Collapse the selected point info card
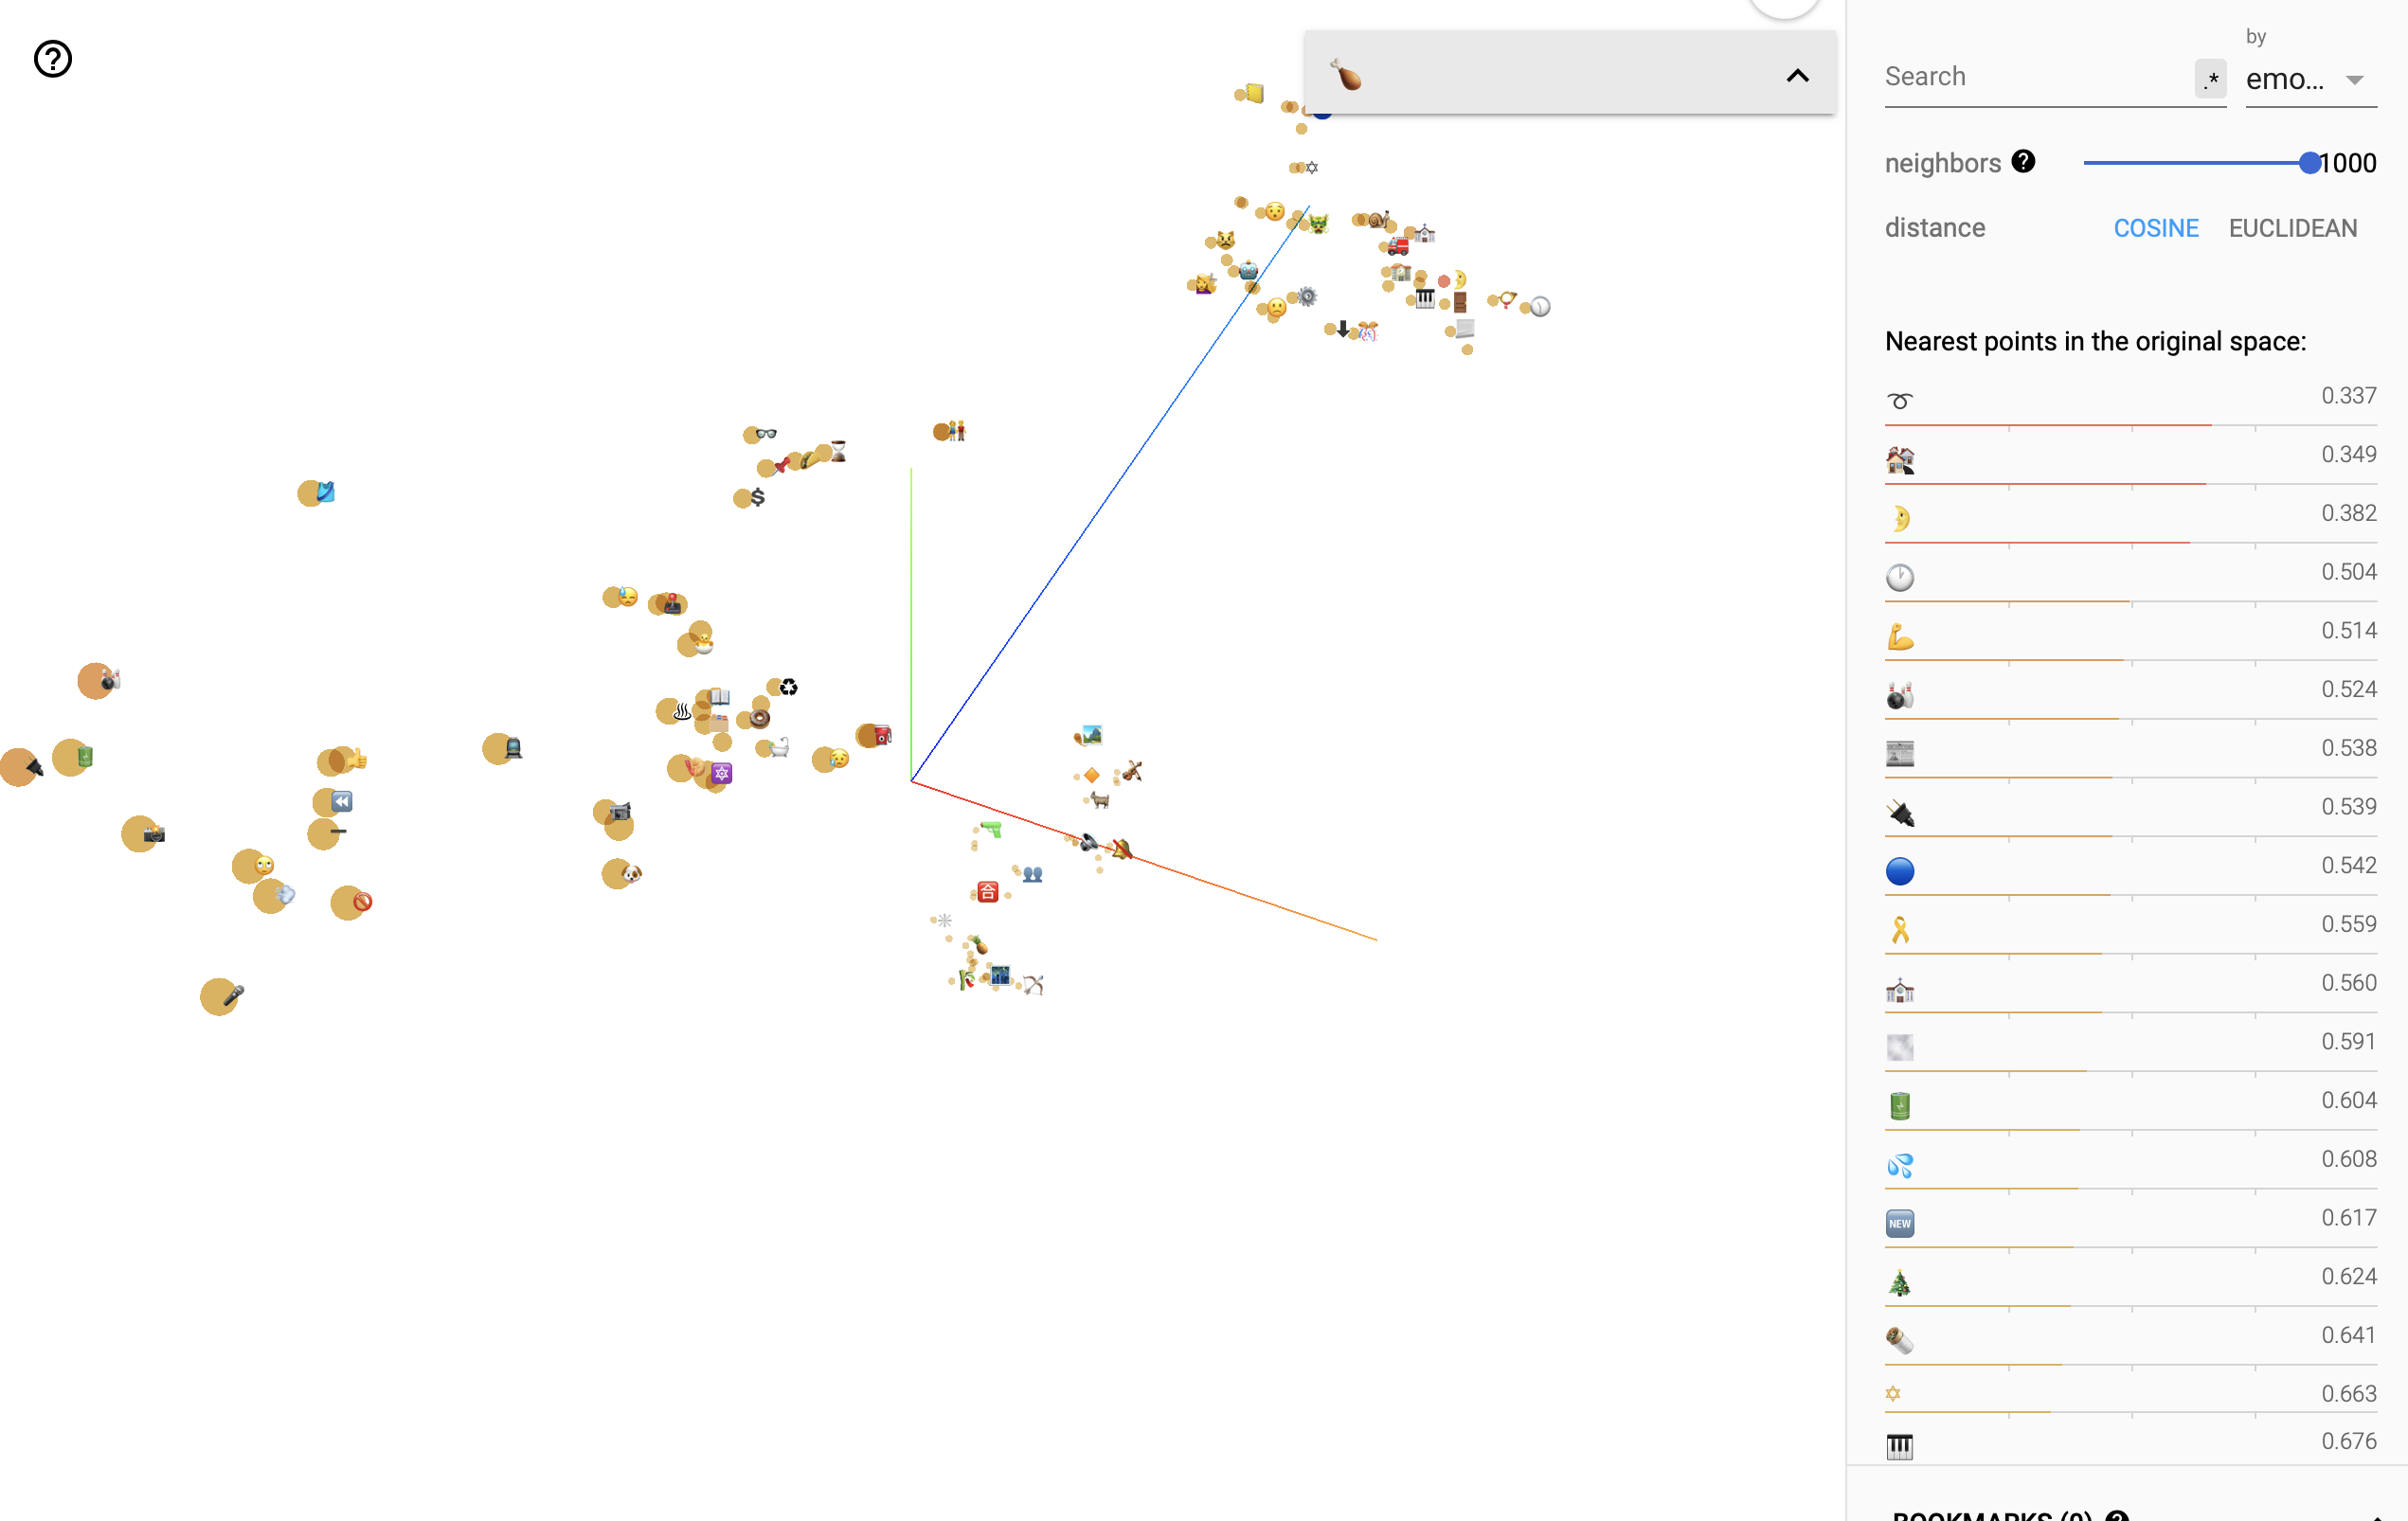Screen dimensions: 2408x1521 (1797, 76)
